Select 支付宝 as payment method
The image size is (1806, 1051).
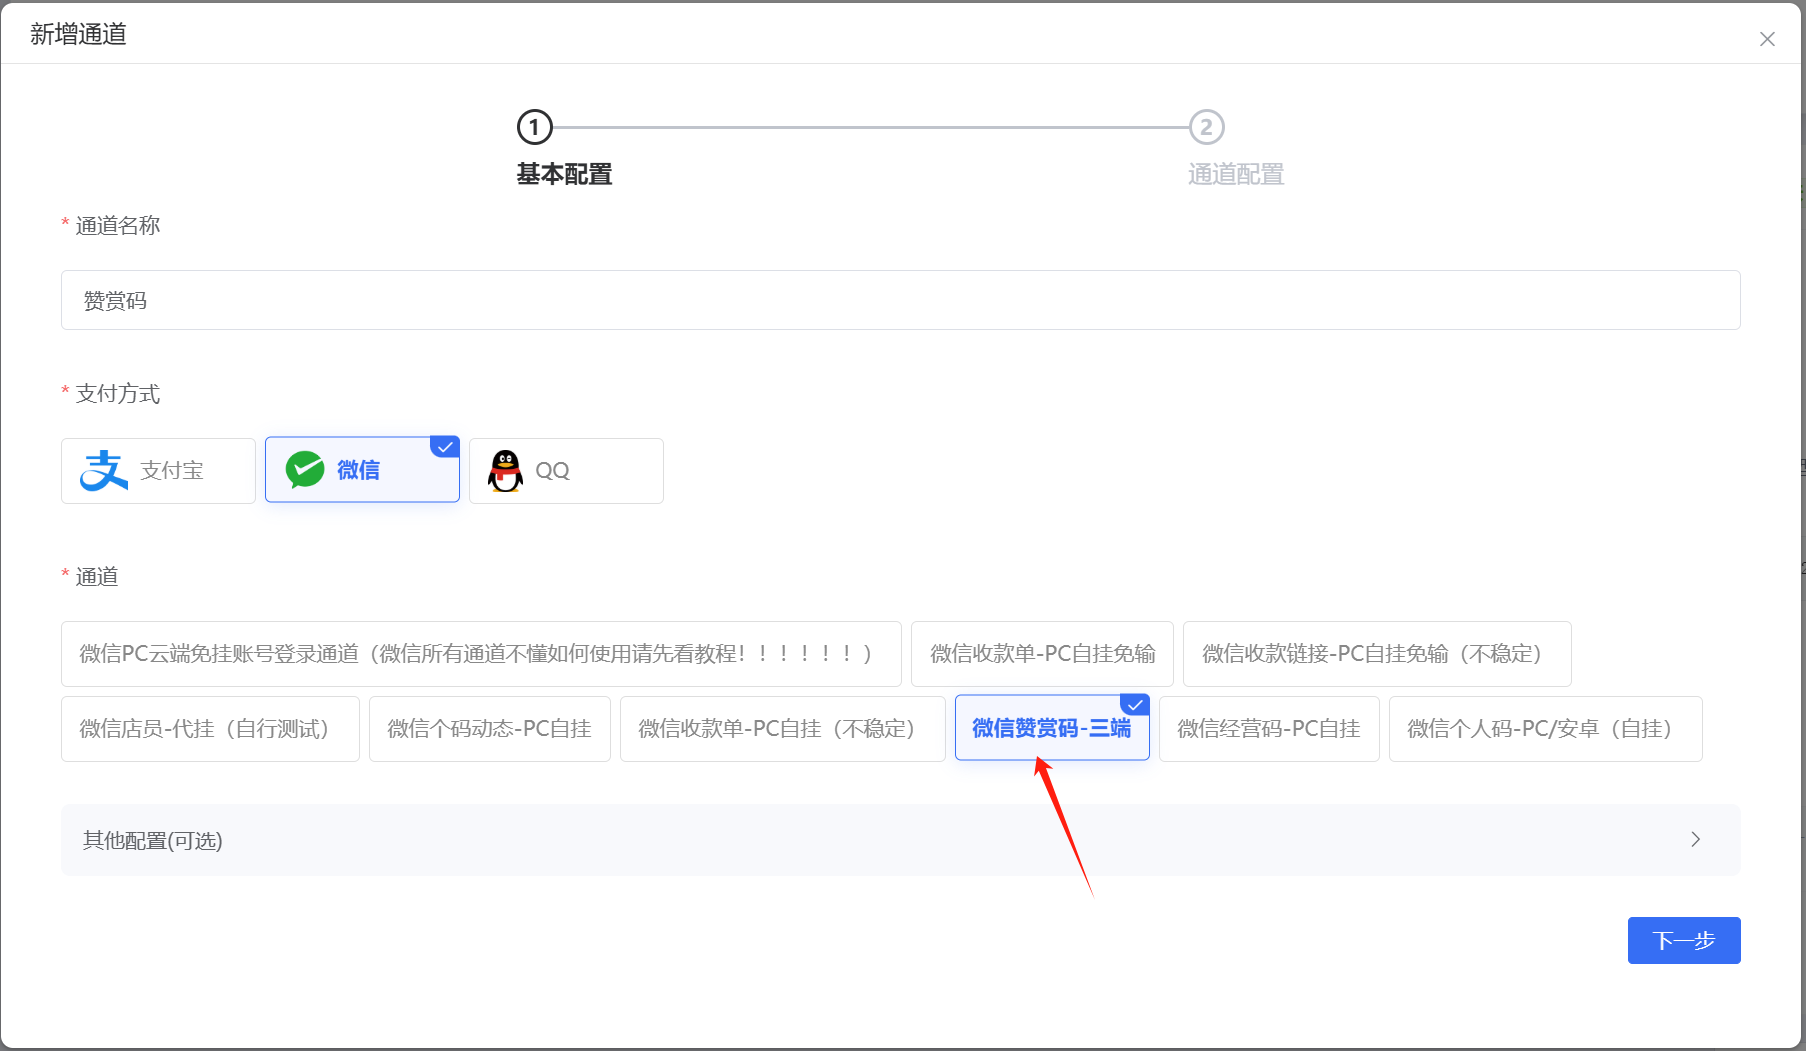pyautogui.click(x=158, y=471)
